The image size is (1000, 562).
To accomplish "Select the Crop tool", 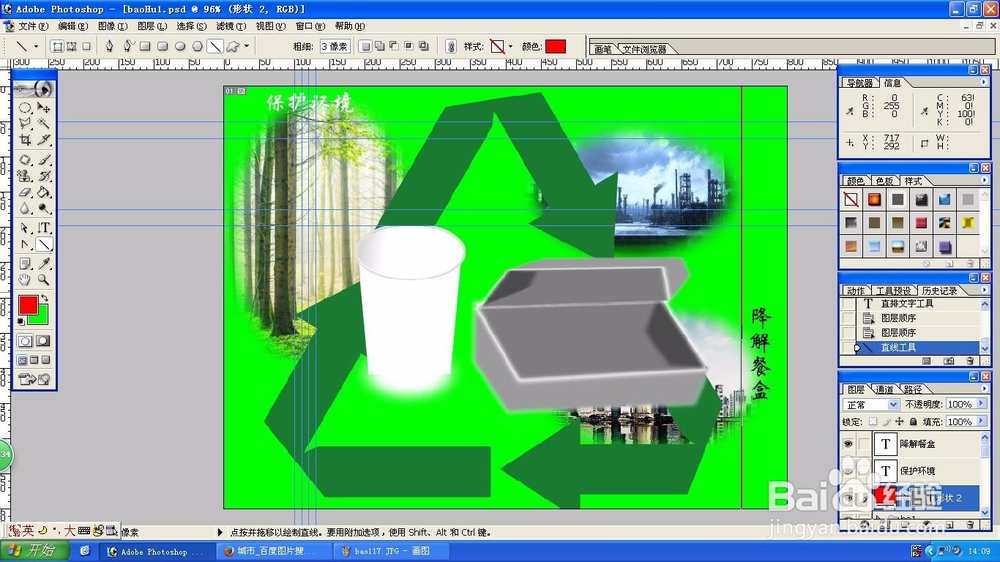I will coord(26,139).
